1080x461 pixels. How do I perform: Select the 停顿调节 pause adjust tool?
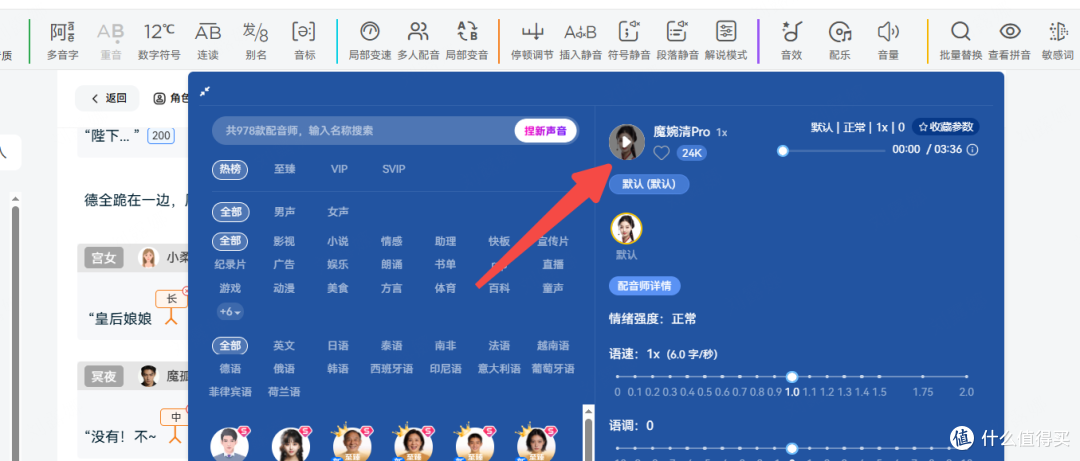point(532,41)
